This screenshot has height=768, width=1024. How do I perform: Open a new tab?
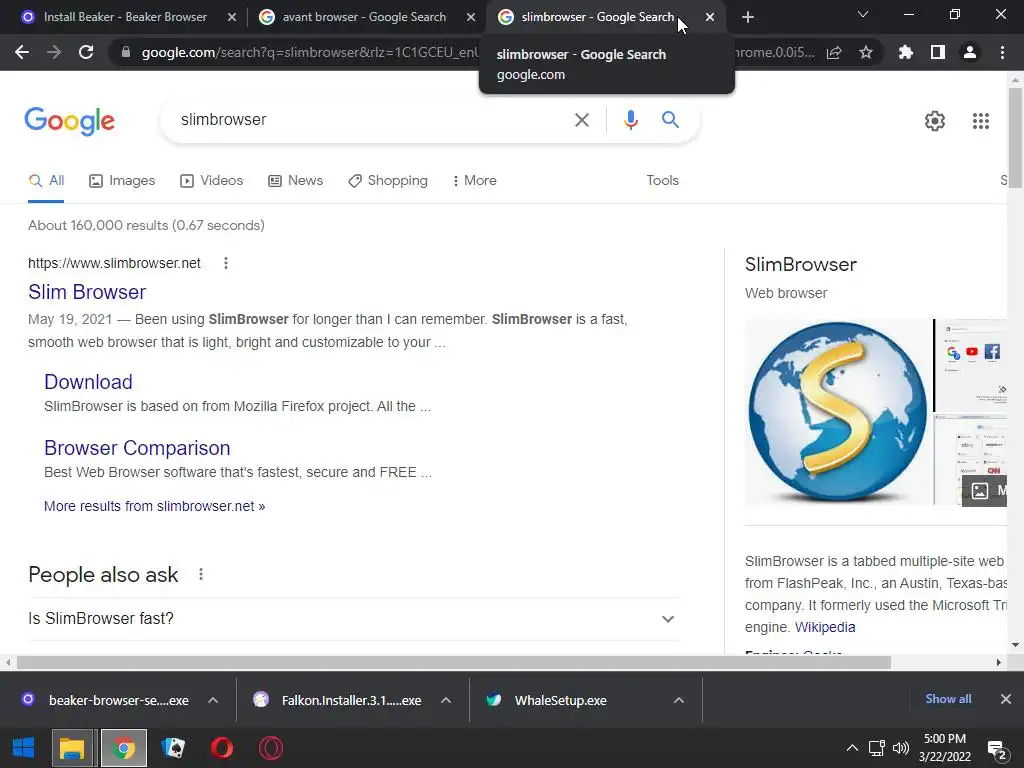[x=748, y=17]
